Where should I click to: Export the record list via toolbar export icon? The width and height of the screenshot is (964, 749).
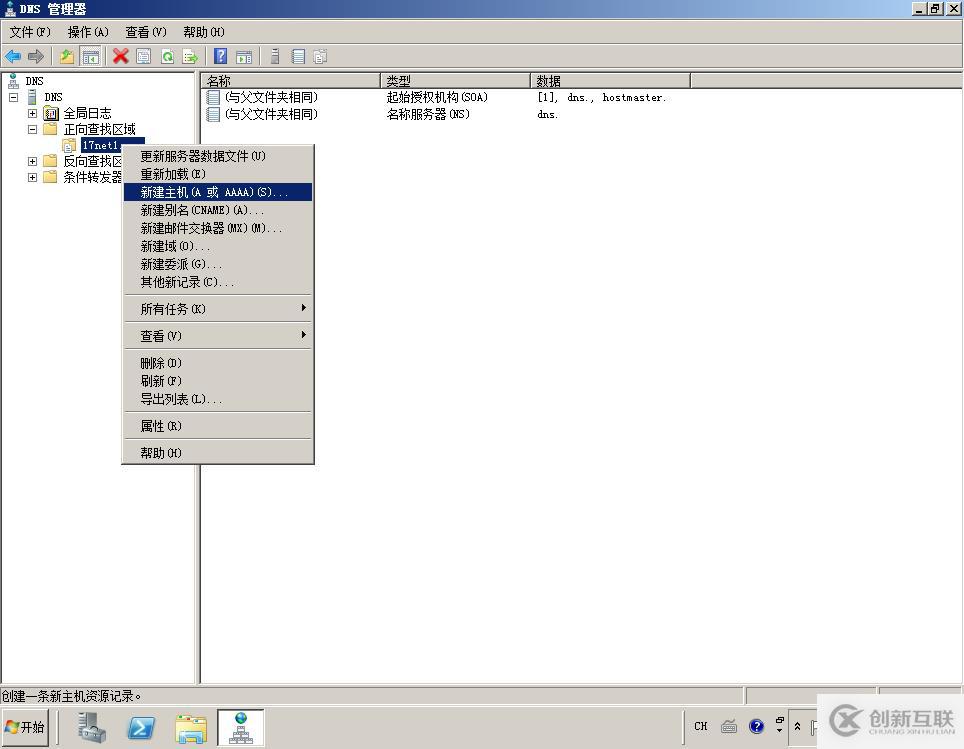coord(190,56)
